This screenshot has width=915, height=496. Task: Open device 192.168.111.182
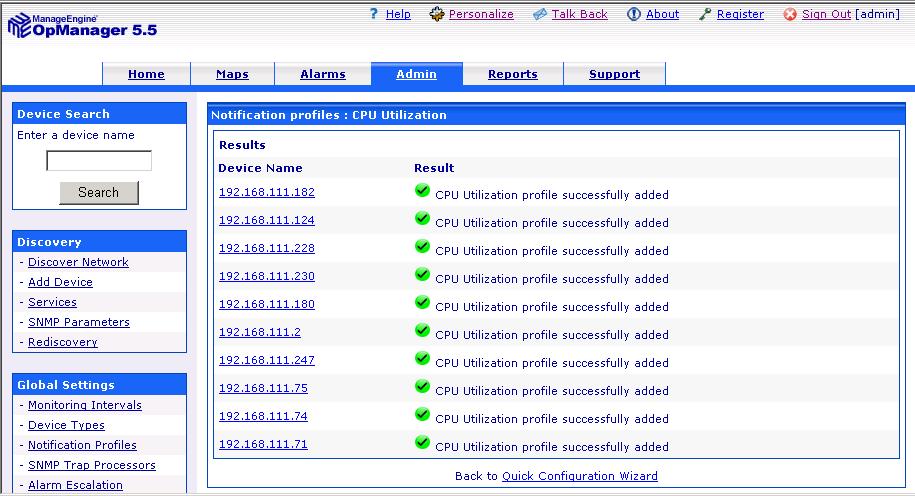click(x=267, y=192)
